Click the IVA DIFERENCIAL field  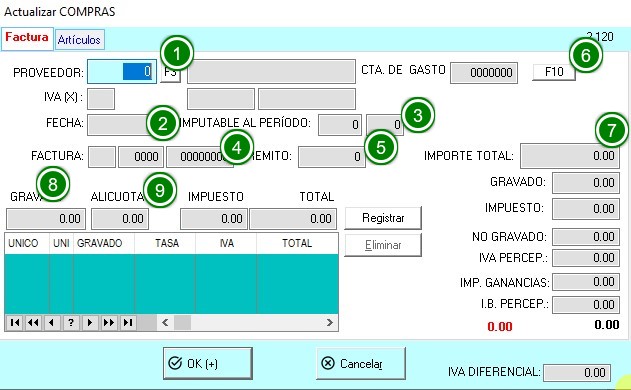pos(577,373)
